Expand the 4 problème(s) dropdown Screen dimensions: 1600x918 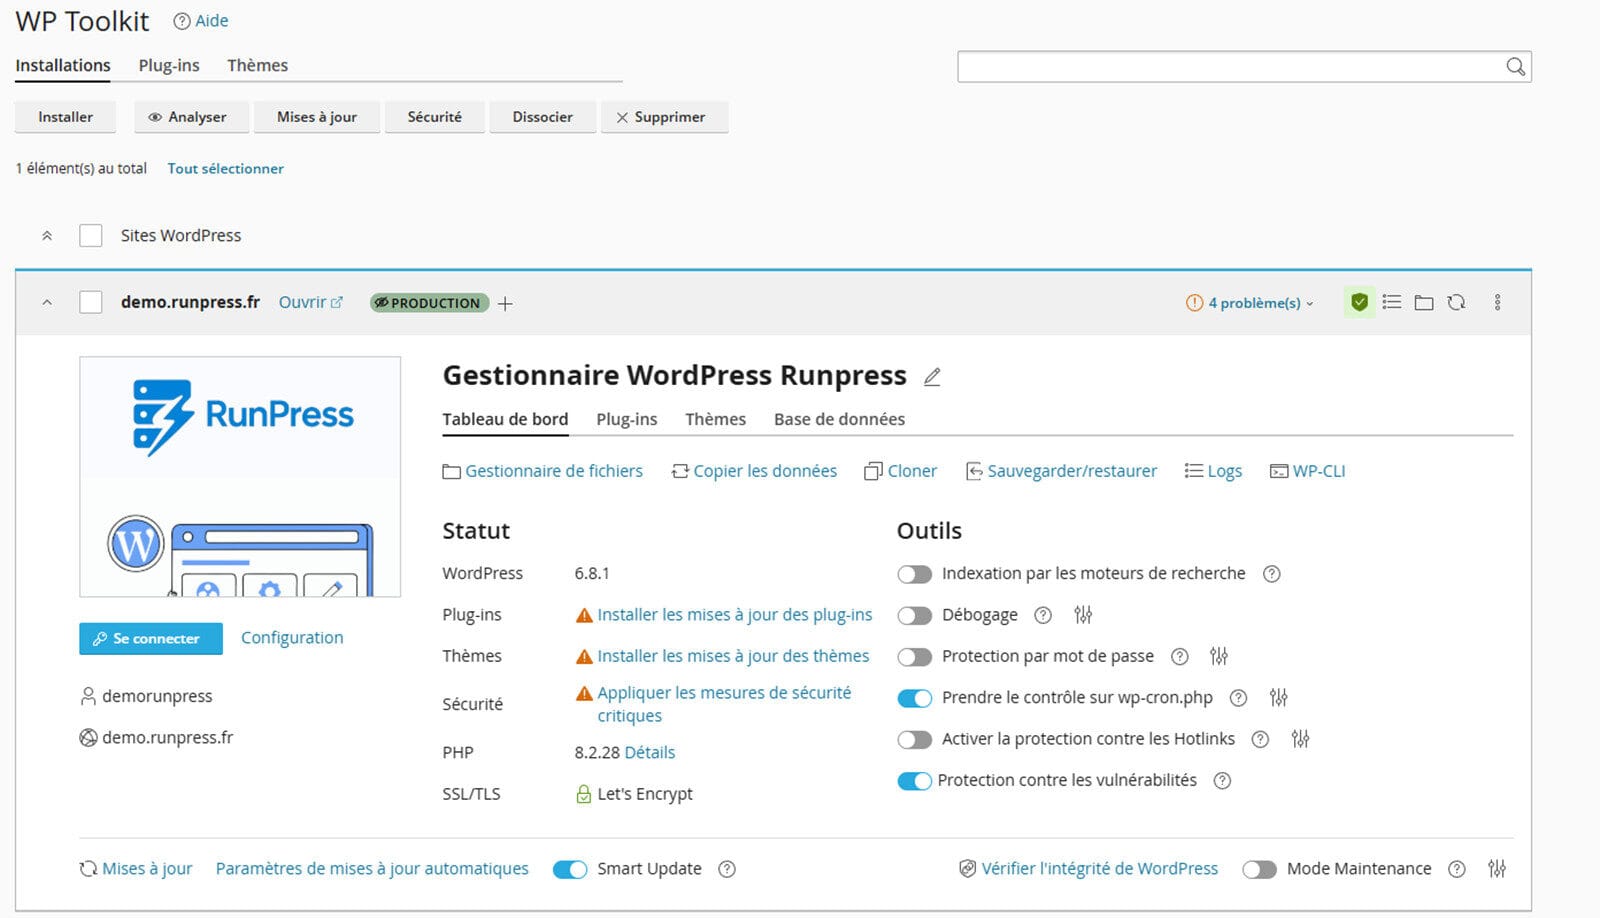pos(1250,303)
